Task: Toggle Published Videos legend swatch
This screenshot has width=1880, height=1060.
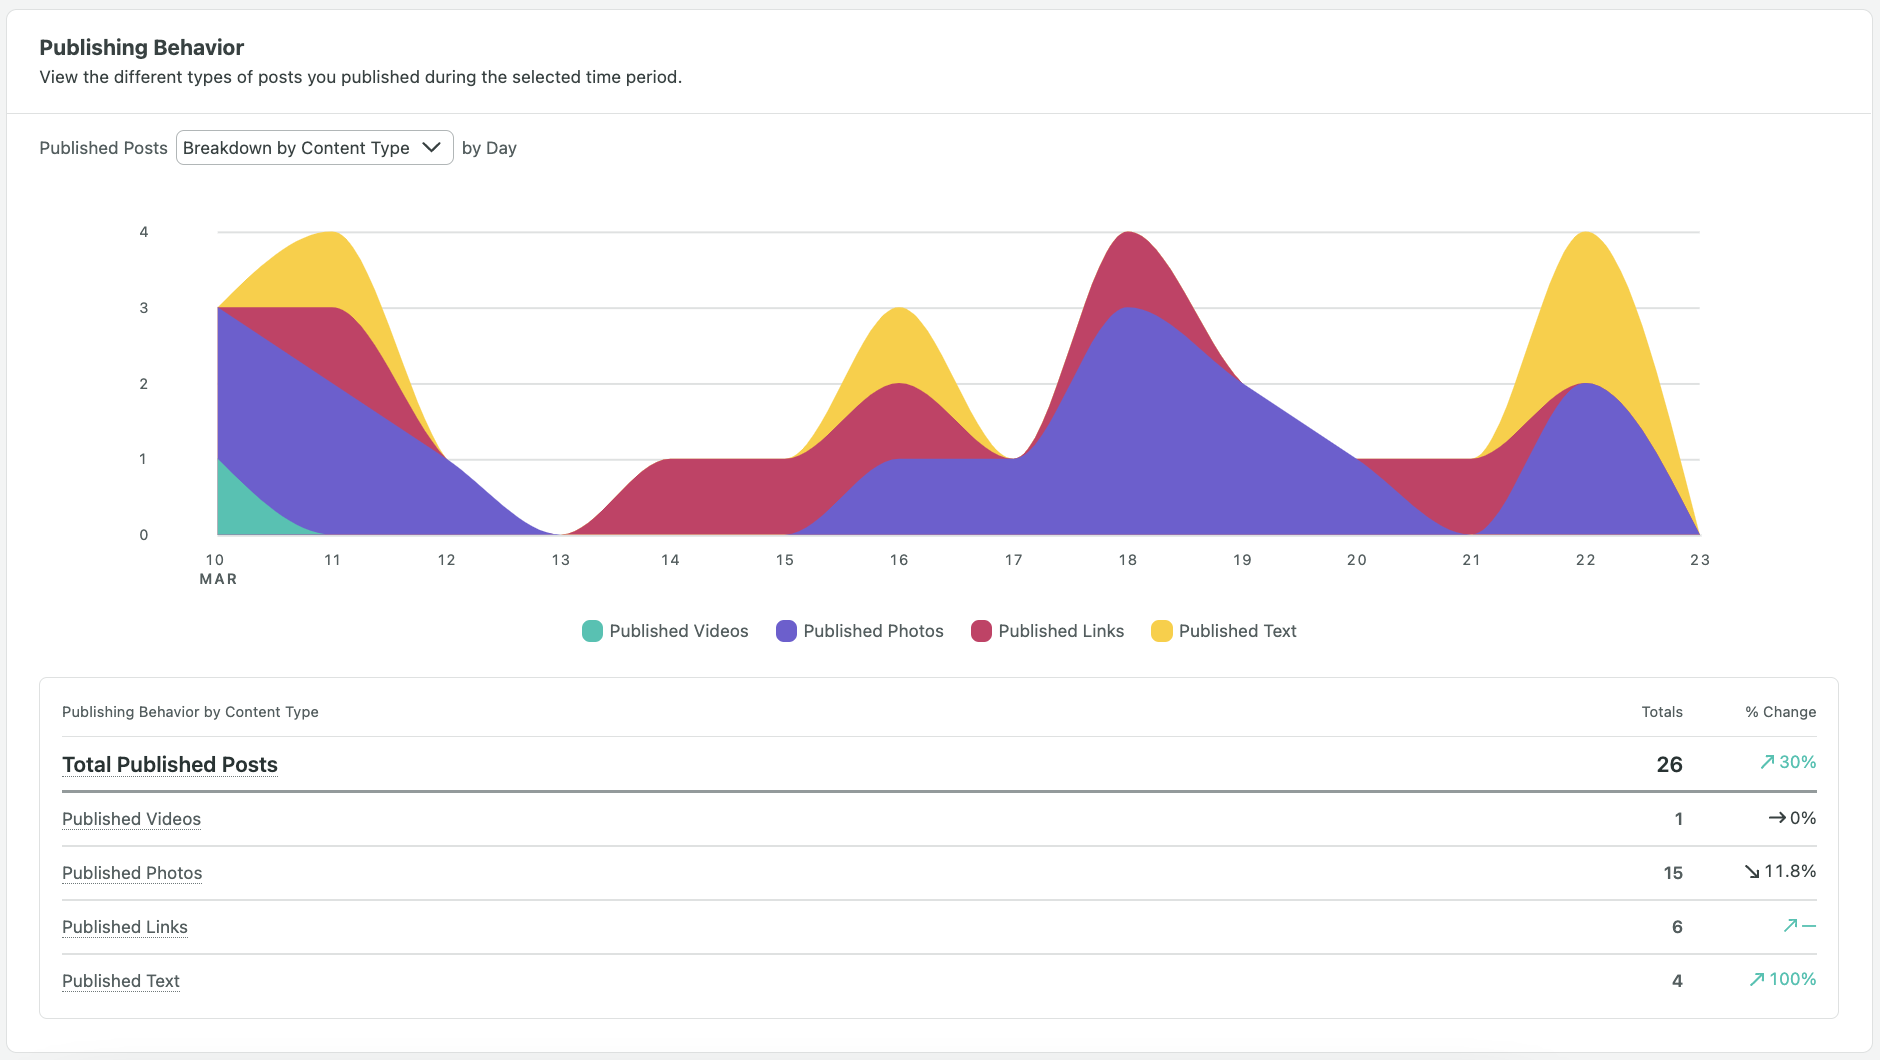Action: 592,631
